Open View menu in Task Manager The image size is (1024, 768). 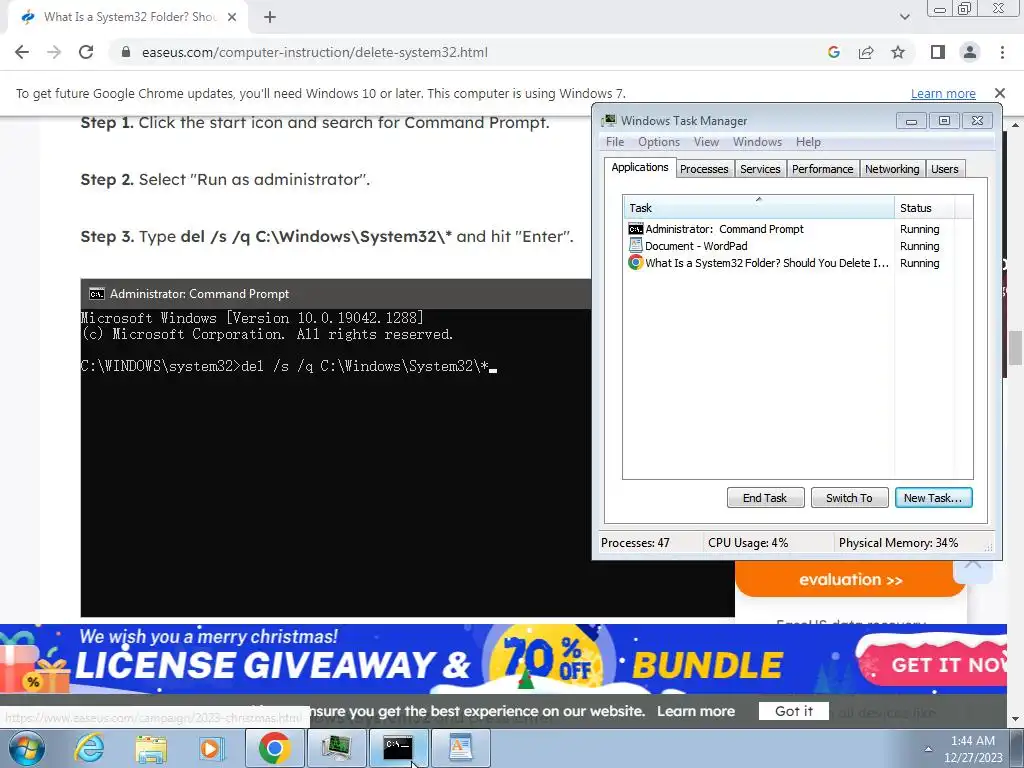[x=706, y=142]
